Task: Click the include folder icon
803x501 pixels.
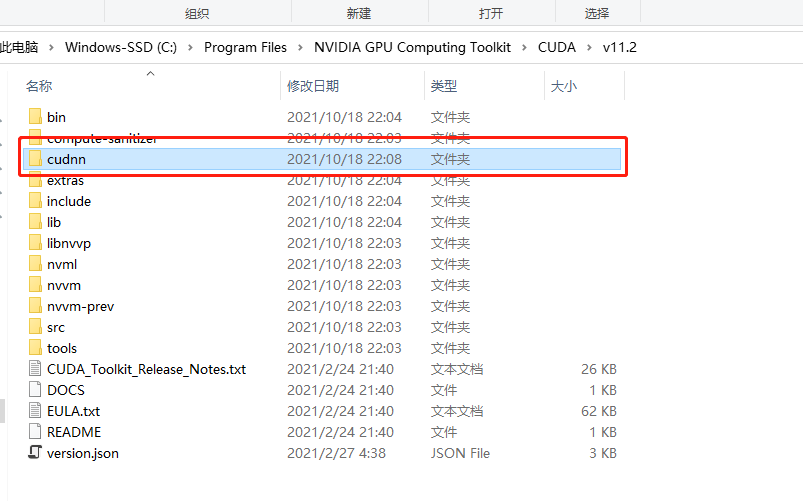Action: (35, 201)
